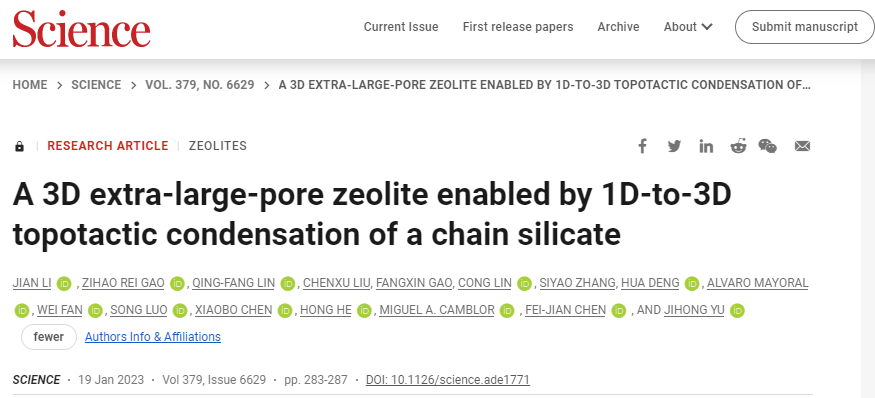Open the Archive menu item
This screenshot has height=398, width=875.
(x=618, y=27)
